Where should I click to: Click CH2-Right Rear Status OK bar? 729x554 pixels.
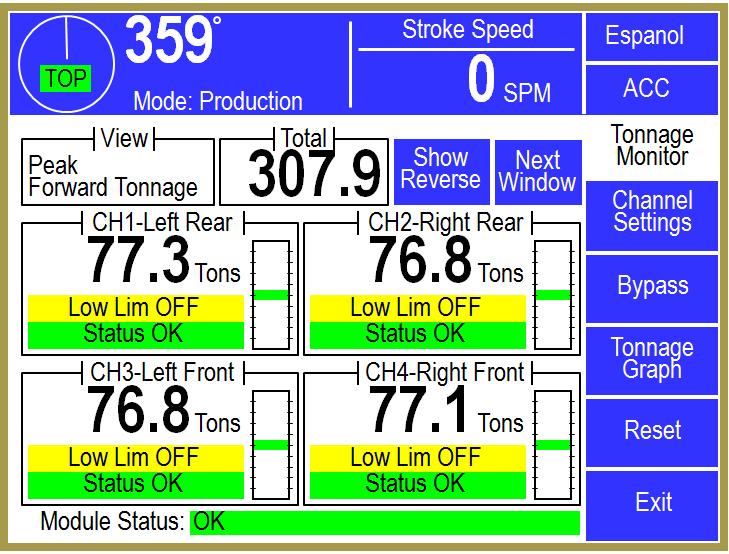pyautogui.click(x=415, y=334)
